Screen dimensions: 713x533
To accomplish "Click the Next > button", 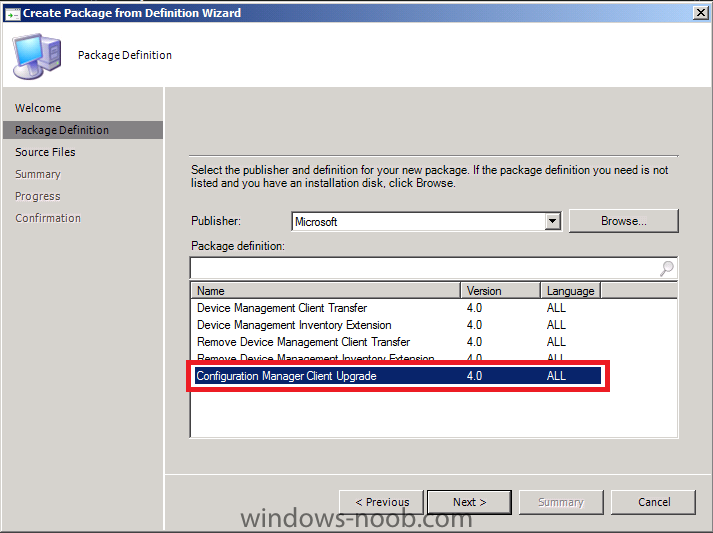I will (469, 502).
